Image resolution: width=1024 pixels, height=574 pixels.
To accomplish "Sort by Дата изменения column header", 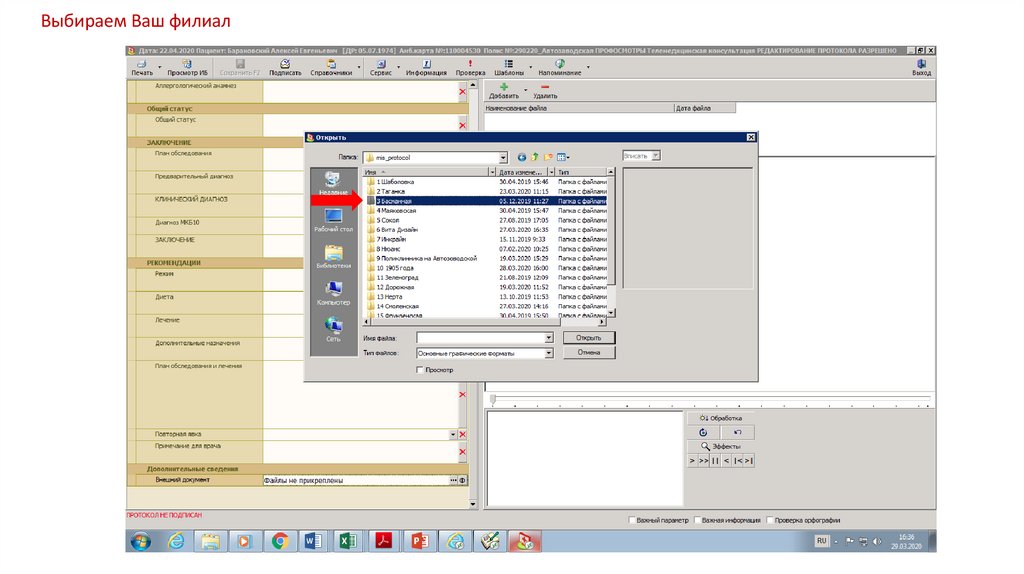I will [x=522, y=172].
